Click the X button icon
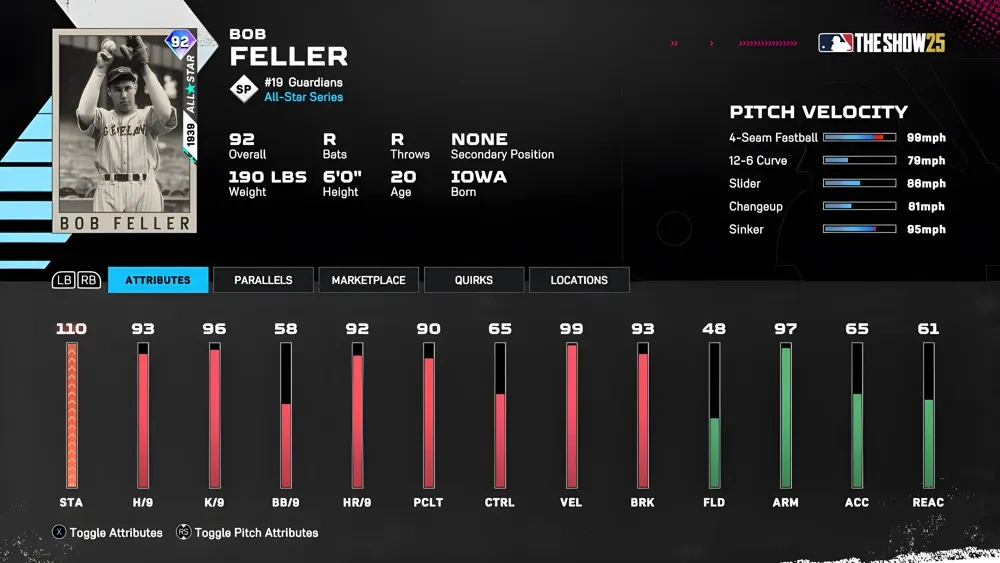 coord(59,533)
